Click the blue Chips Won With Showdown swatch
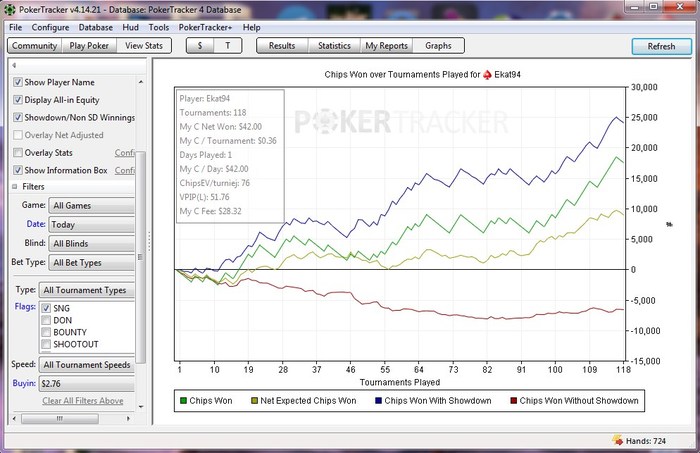 pos(379,401)
